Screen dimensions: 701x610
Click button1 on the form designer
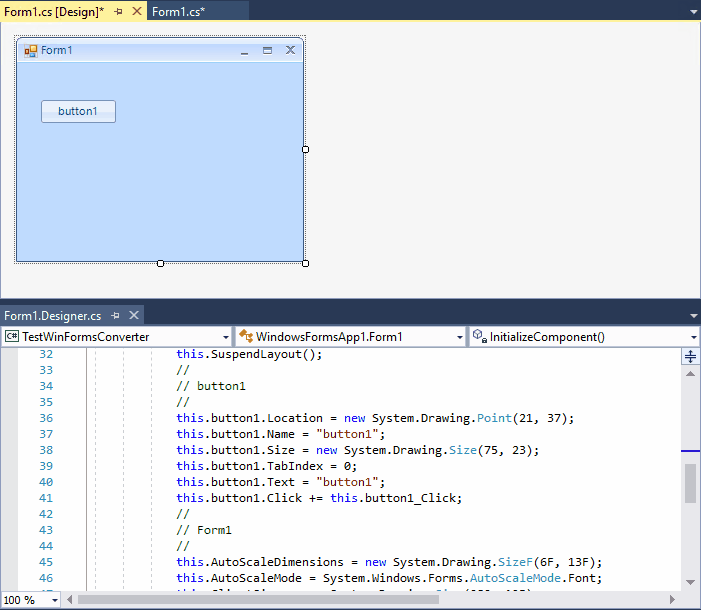pyautogui.click(x=78, y=112)
